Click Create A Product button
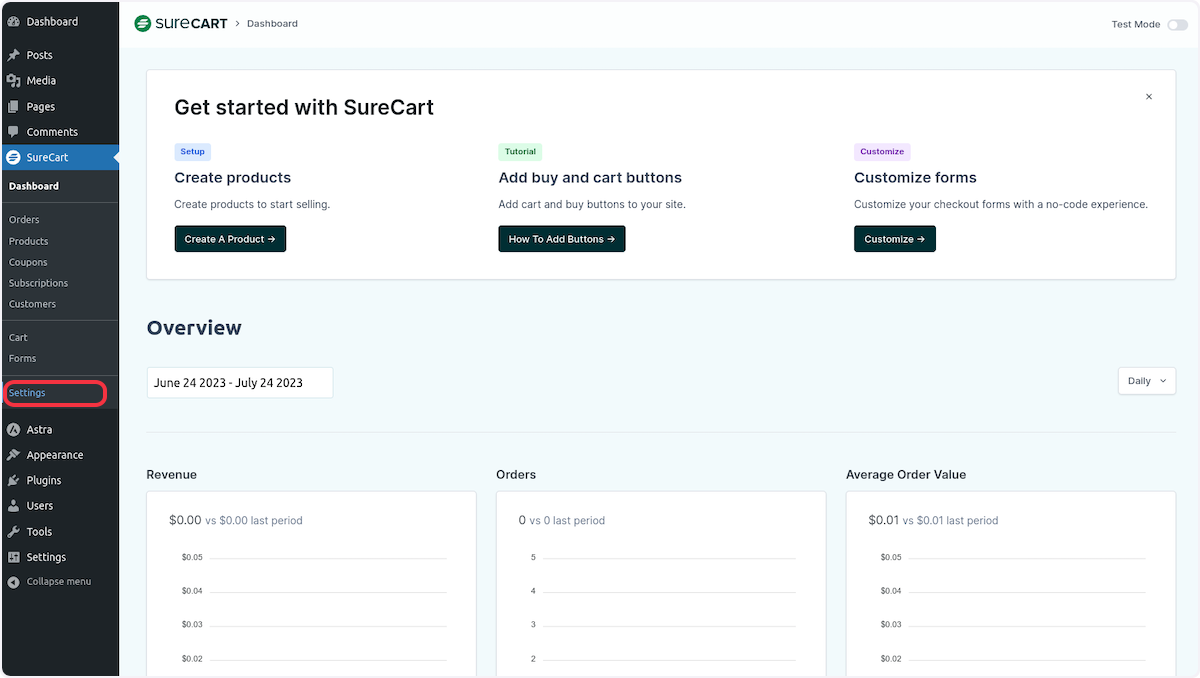This screenshot has height=678, width=1200. tap(230, 239)
